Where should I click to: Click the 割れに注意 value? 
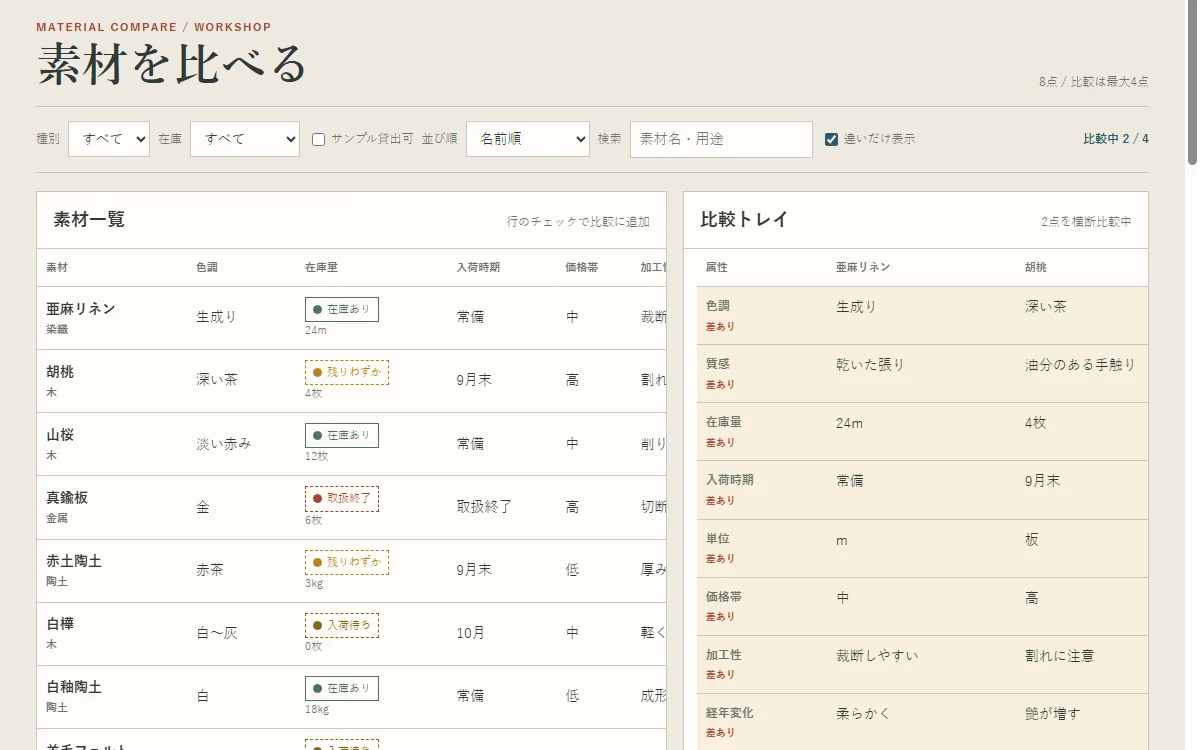tap(1060, 656)
